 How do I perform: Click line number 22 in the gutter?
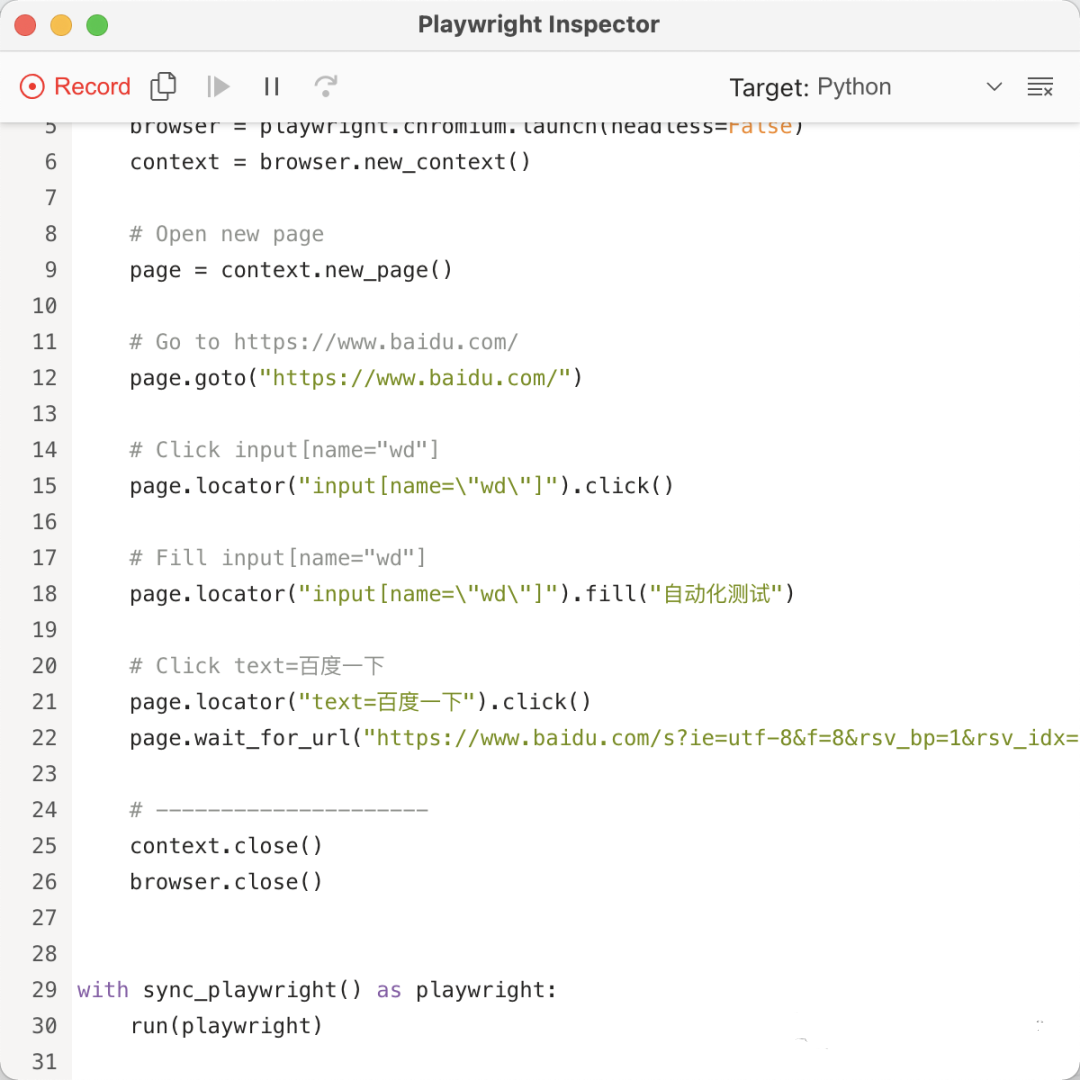pos(45,738)
